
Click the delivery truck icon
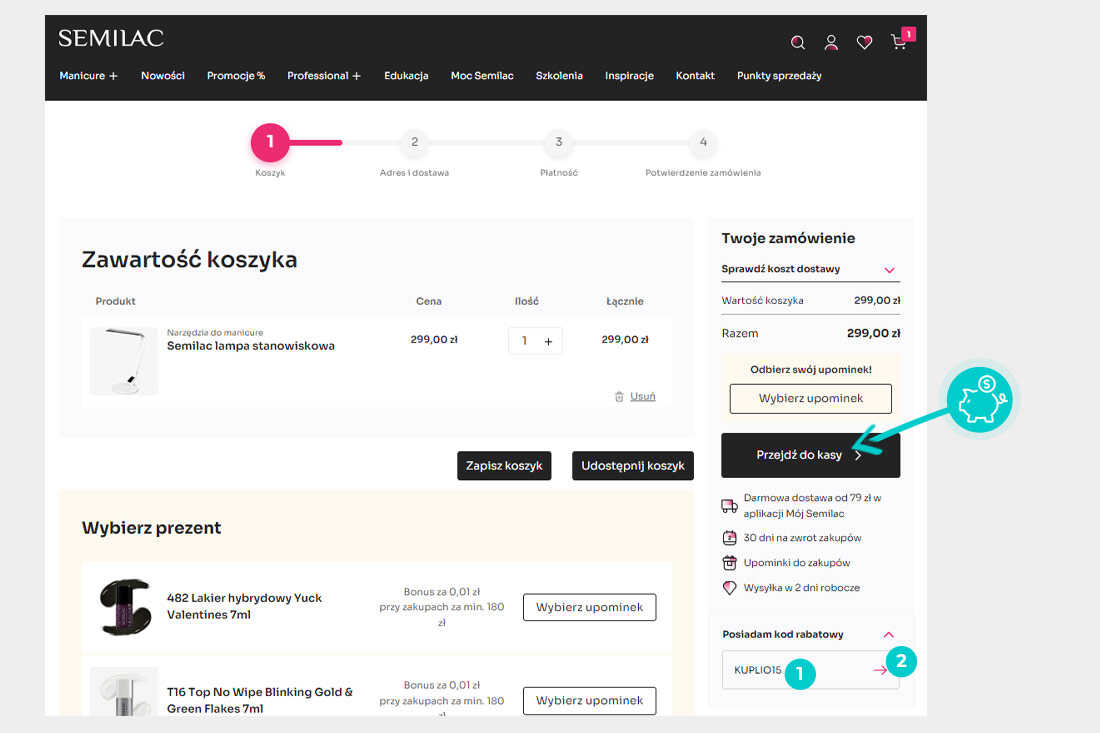point(730,506)
